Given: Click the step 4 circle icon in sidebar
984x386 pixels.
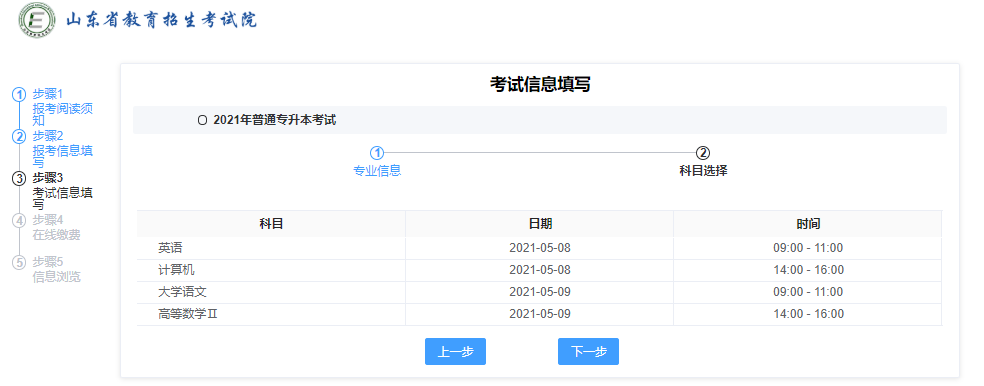Looking at the screenshot, I should click(19, 220).
